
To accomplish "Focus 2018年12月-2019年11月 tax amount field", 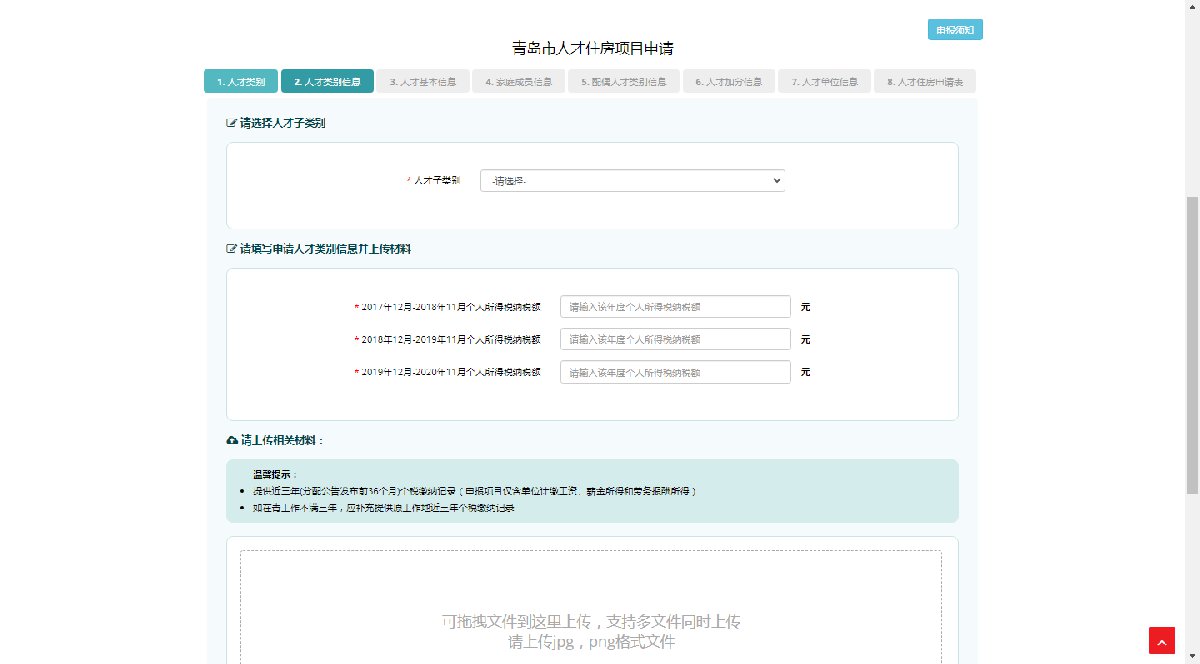I will point(675,339).
